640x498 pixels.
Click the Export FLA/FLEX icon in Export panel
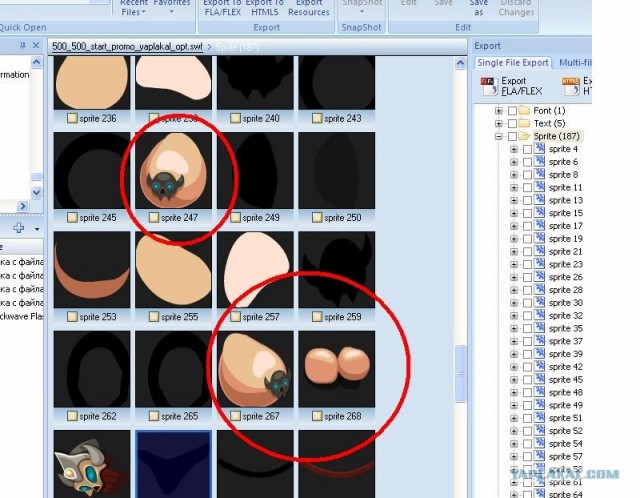click(x=489, y=86)
